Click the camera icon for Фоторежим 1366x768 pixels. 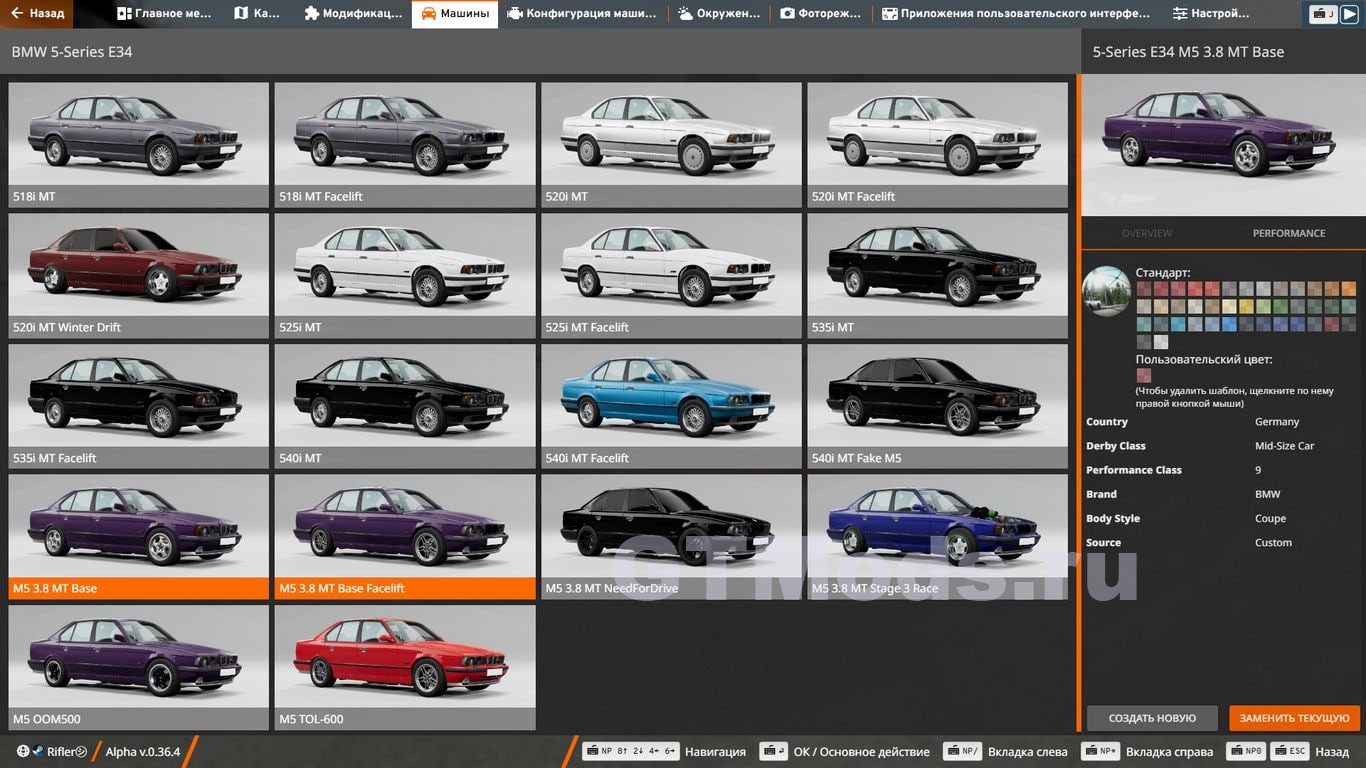(787, 14)
